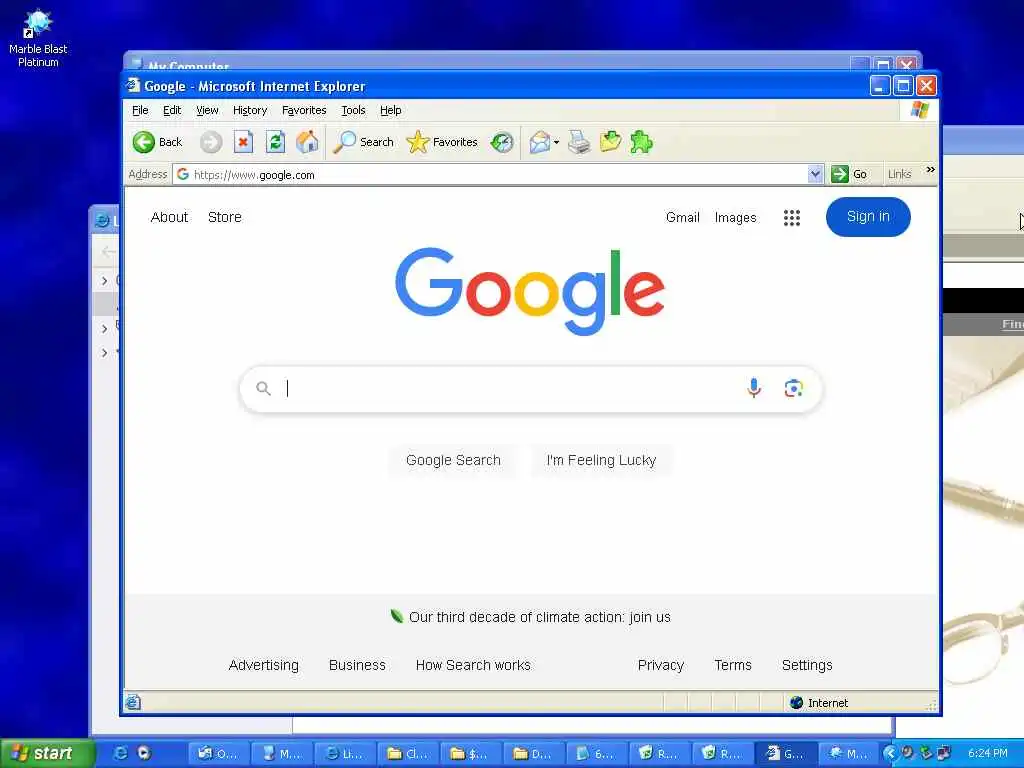Open the Settings footer link

(x=807, y=665)
